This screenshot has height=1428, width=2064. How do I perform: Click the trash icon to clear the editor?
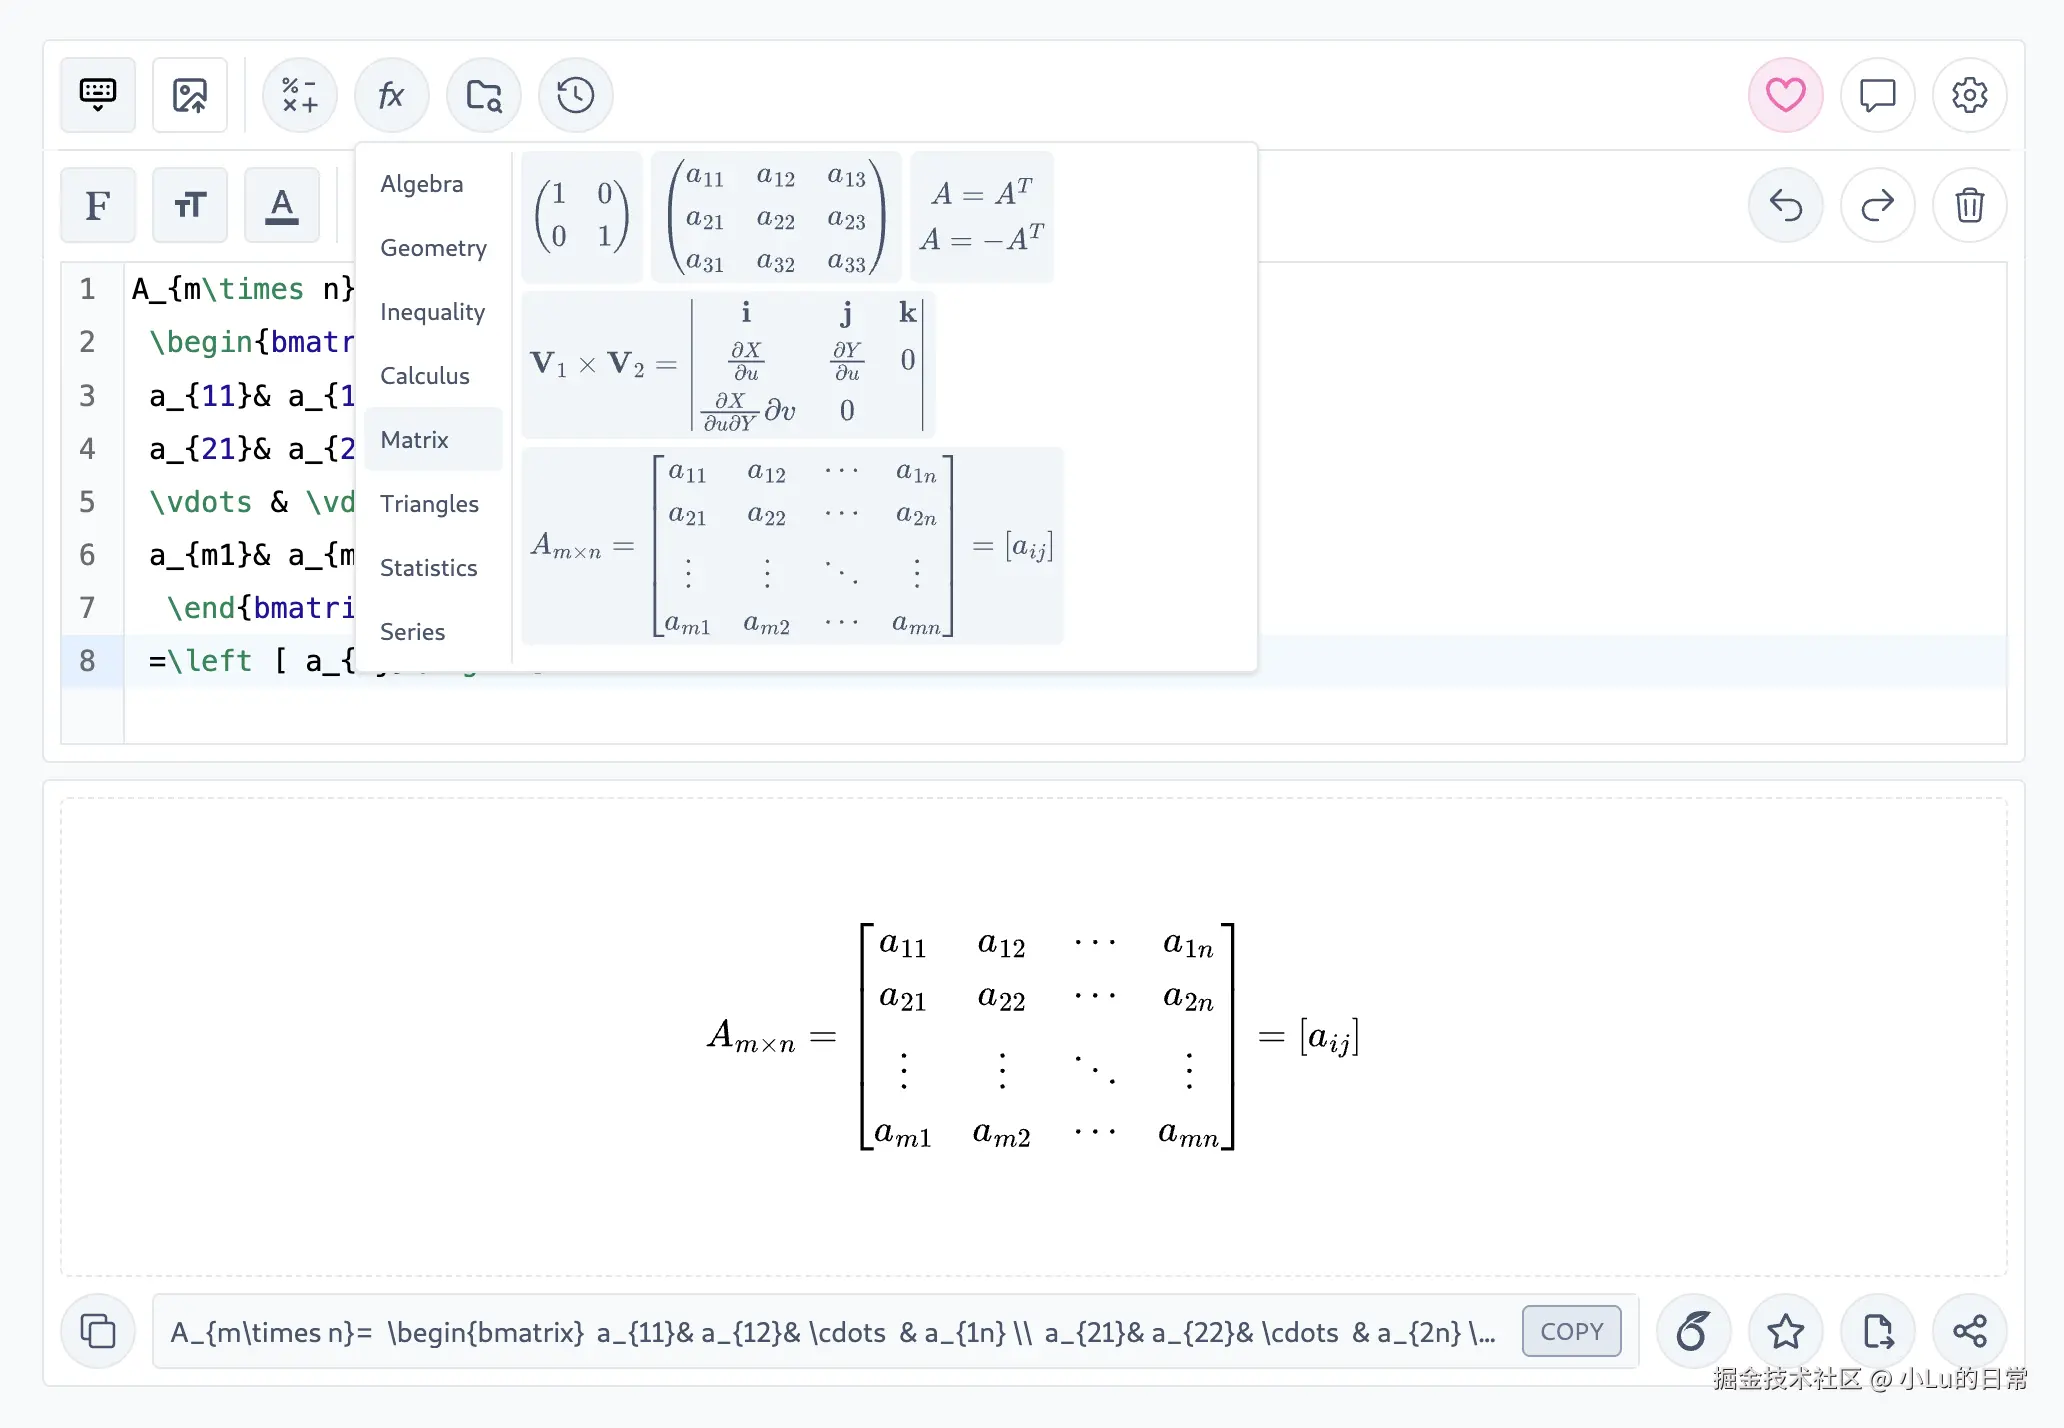[1969, 206]
